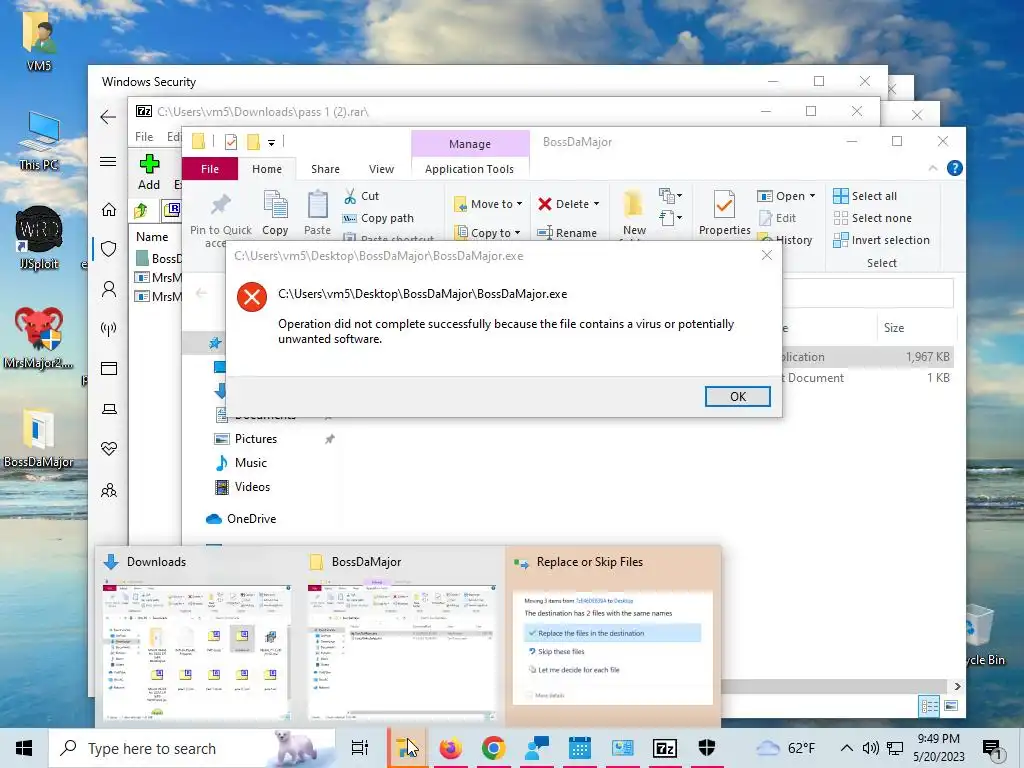
Task: Click the quick access Properties checkmark icon
Action: point(231,142)
